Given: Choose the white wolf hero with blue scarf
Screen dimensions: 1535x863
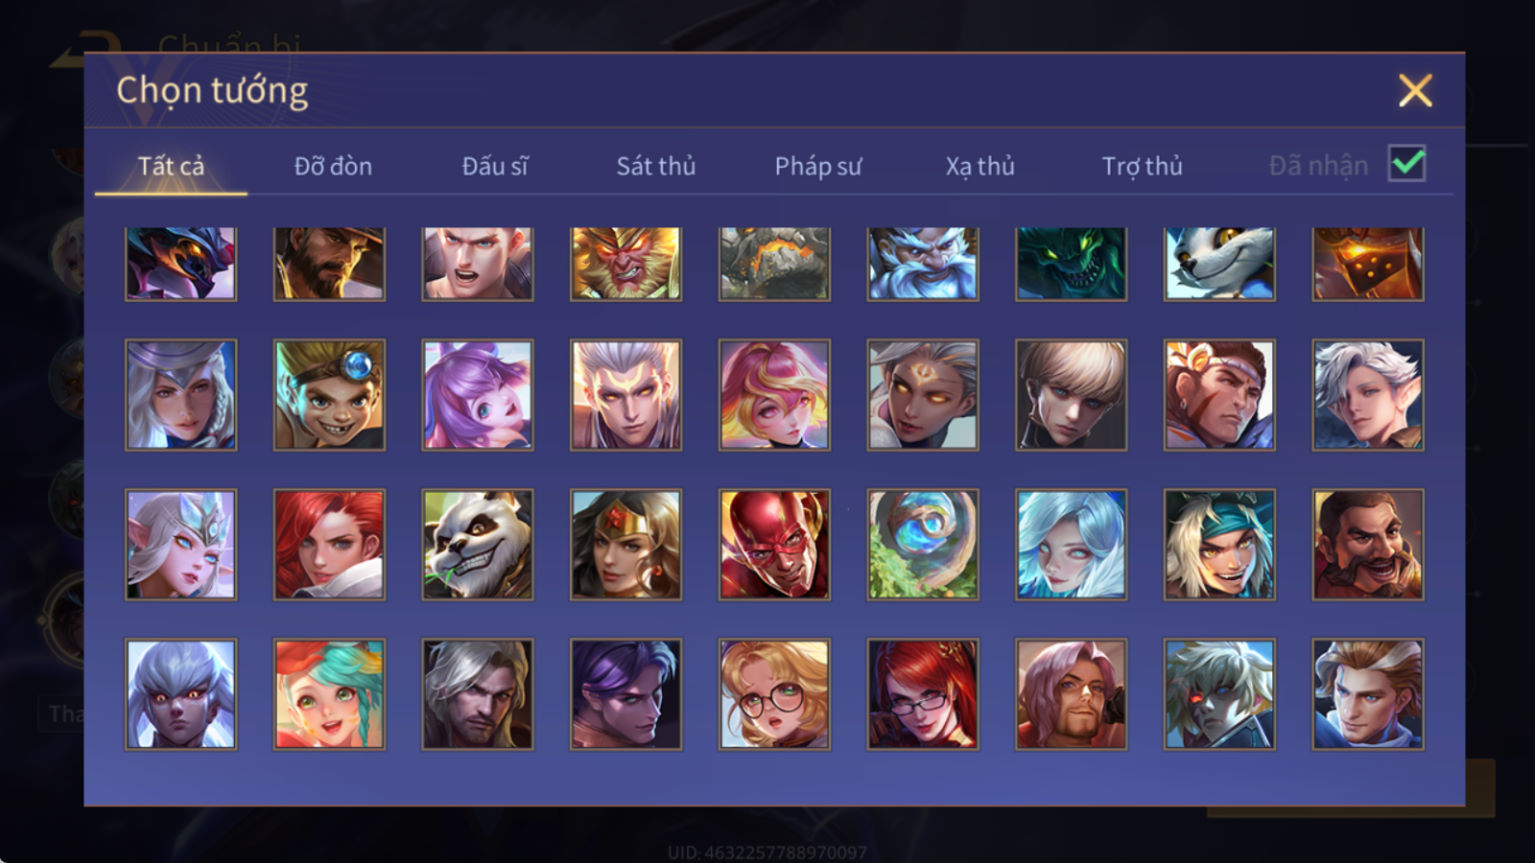Looking at the screenshot, I should pyautogui.click(x=1219, y=264).
